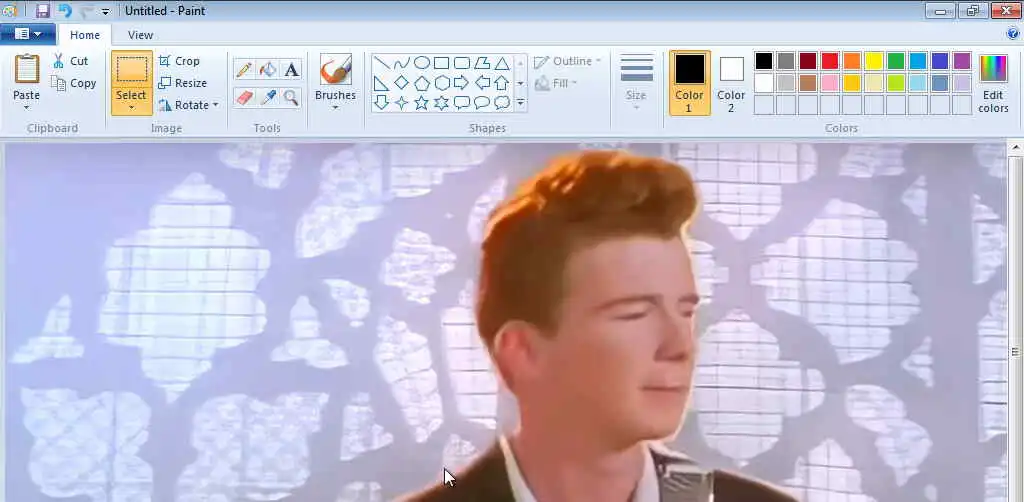The height and width of the screenshot is (502, 1024).
Task: Click the Cut scissors button
Action: tap(71, 61)
